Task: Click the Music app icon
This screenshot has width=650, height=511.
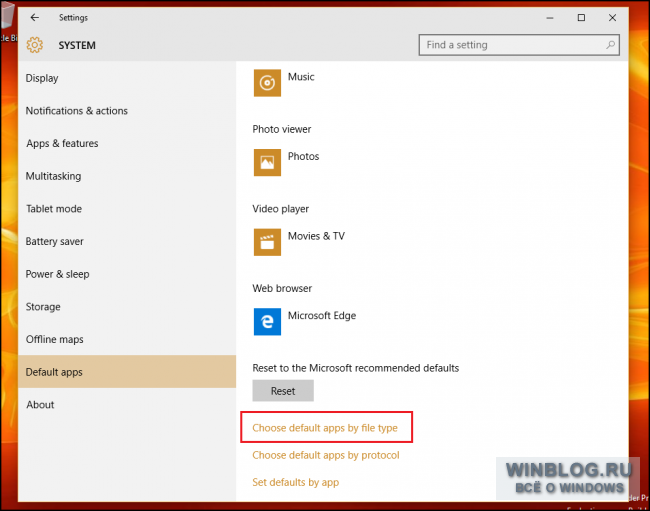Action: click(267, 83)
